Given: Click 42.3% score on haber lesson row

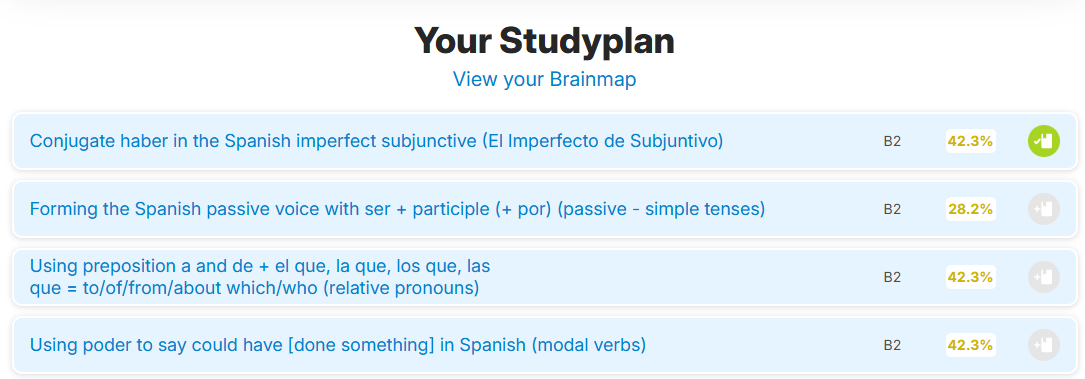Looking at the screenshot, I should pos(971,141).
